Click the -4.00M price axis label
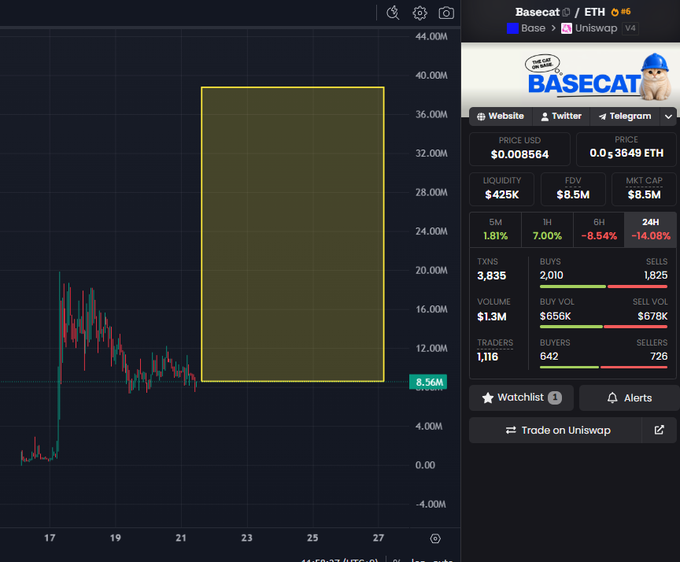 pyautogui.click(x=430, y=504)
